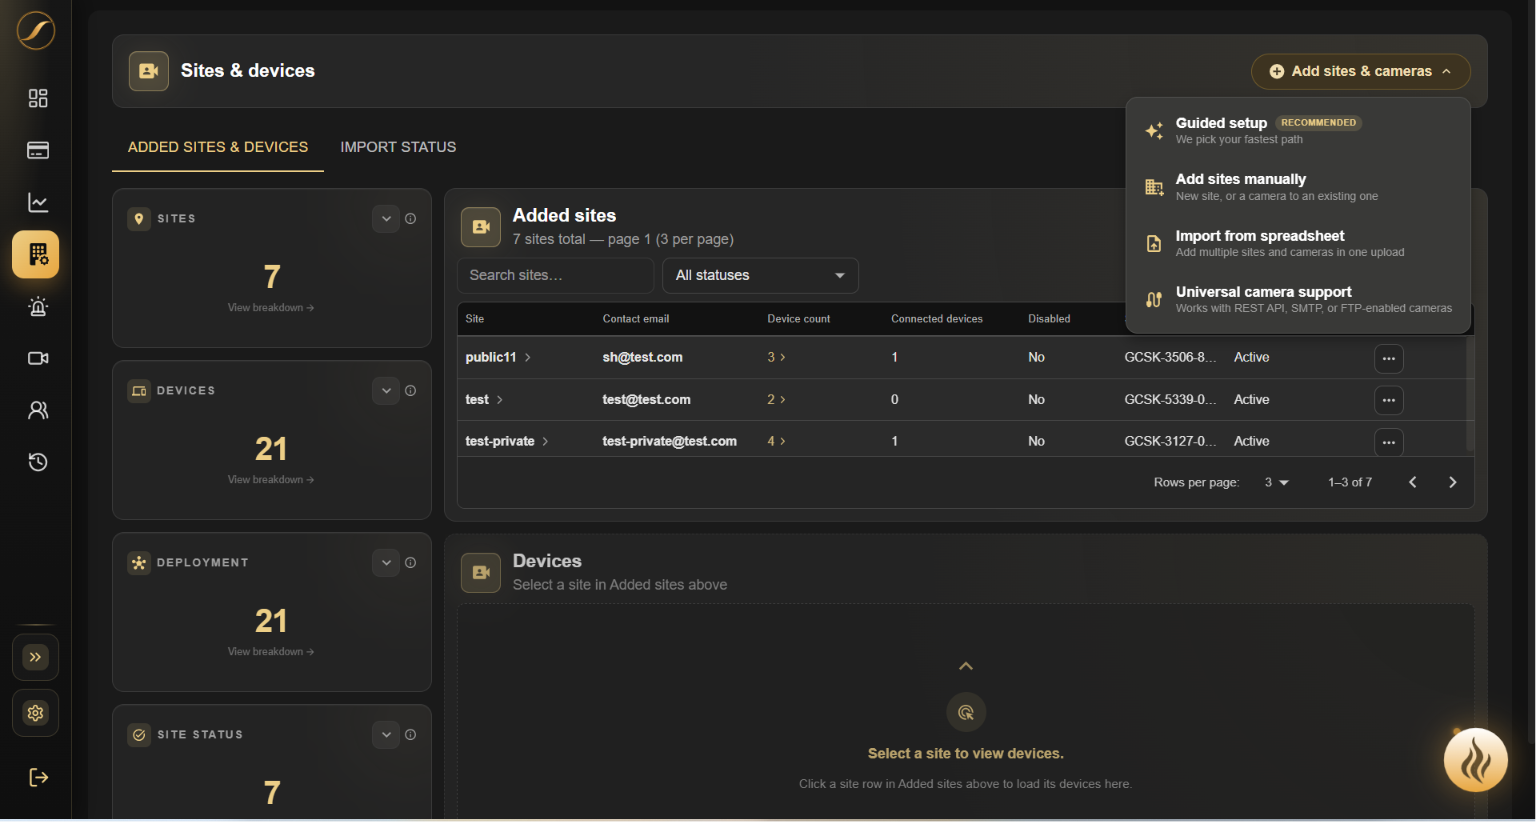Open the users icon in sidebar
Image resolution: width=1536 pixels, height=822 pixels.
click(x=38, y=410)
